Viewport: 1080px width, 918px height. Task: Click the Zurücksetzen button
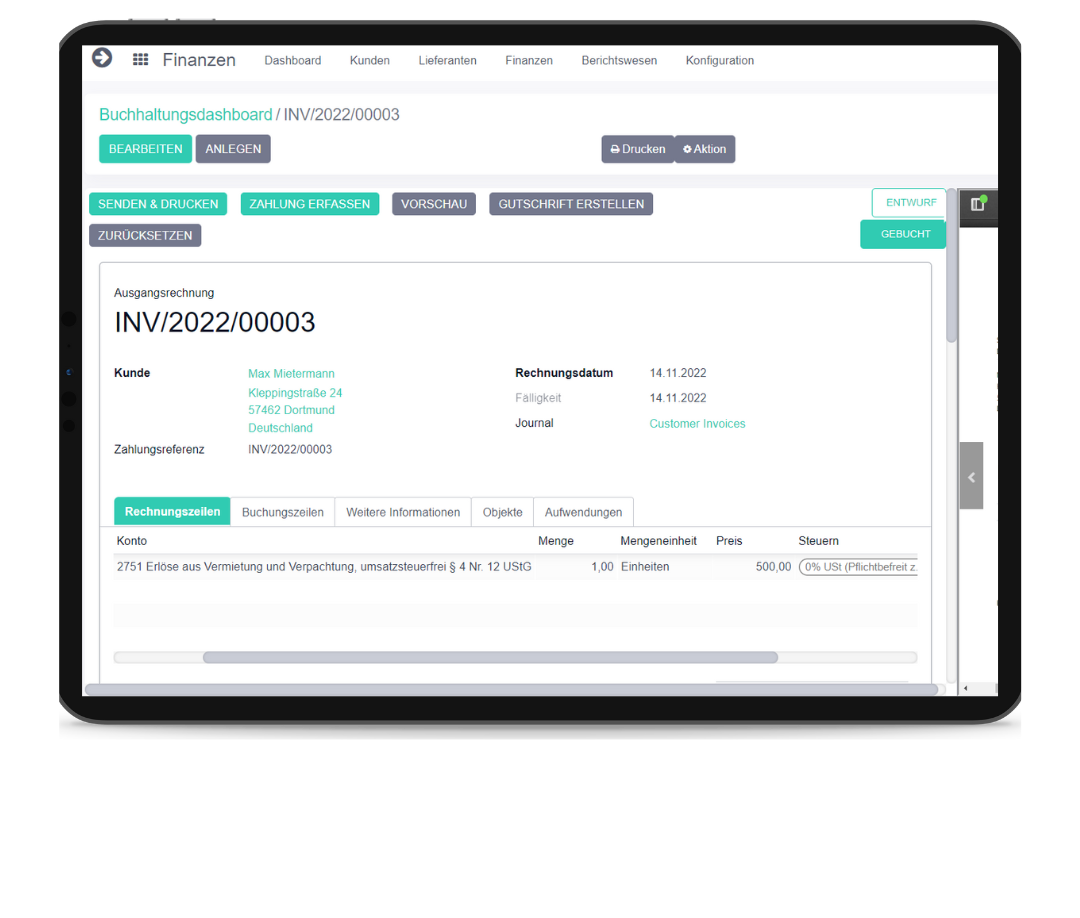(x=145, y=235)
